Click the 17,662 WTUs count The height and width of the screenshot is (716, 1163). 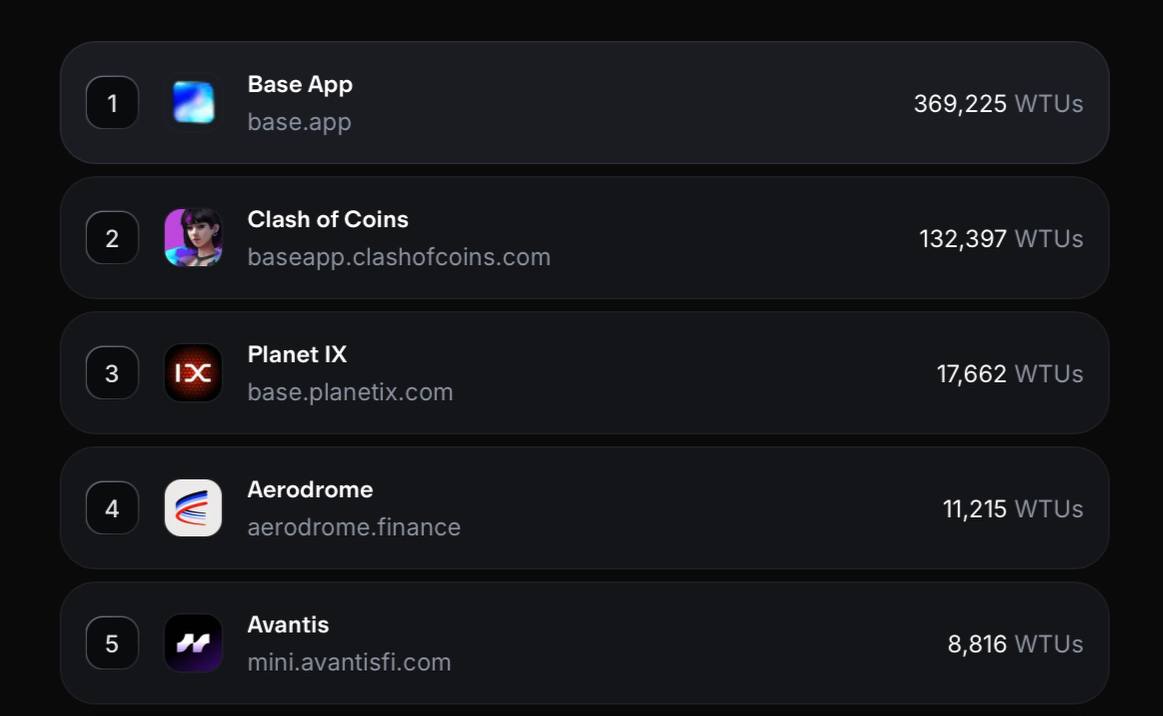tap(1009, 374)
